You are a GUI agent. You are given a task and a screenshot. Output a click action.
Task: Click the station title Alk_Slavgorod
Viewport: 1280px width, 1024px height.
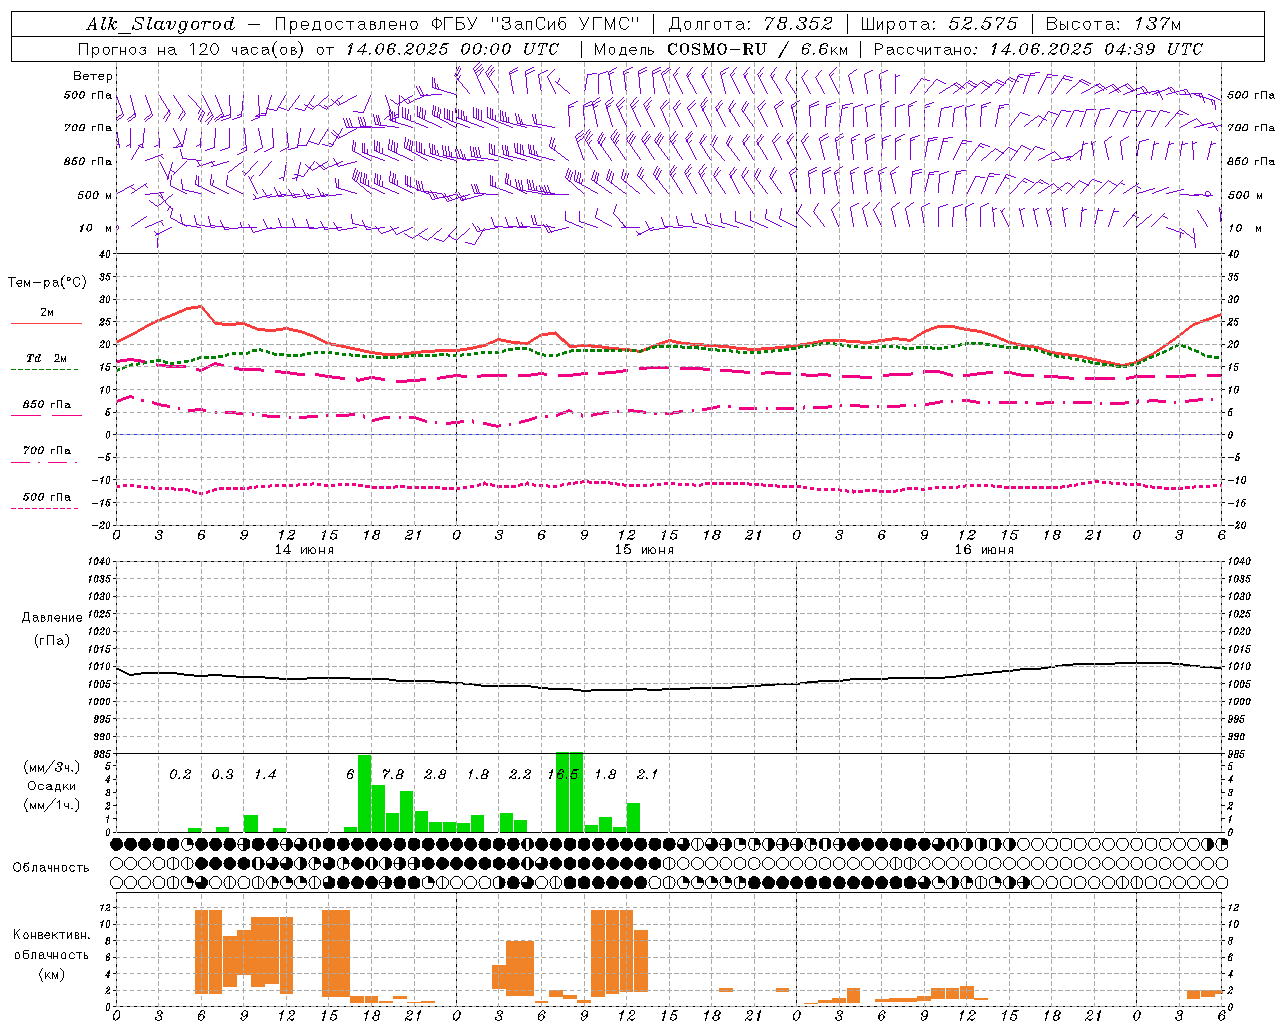pos(161,24)
